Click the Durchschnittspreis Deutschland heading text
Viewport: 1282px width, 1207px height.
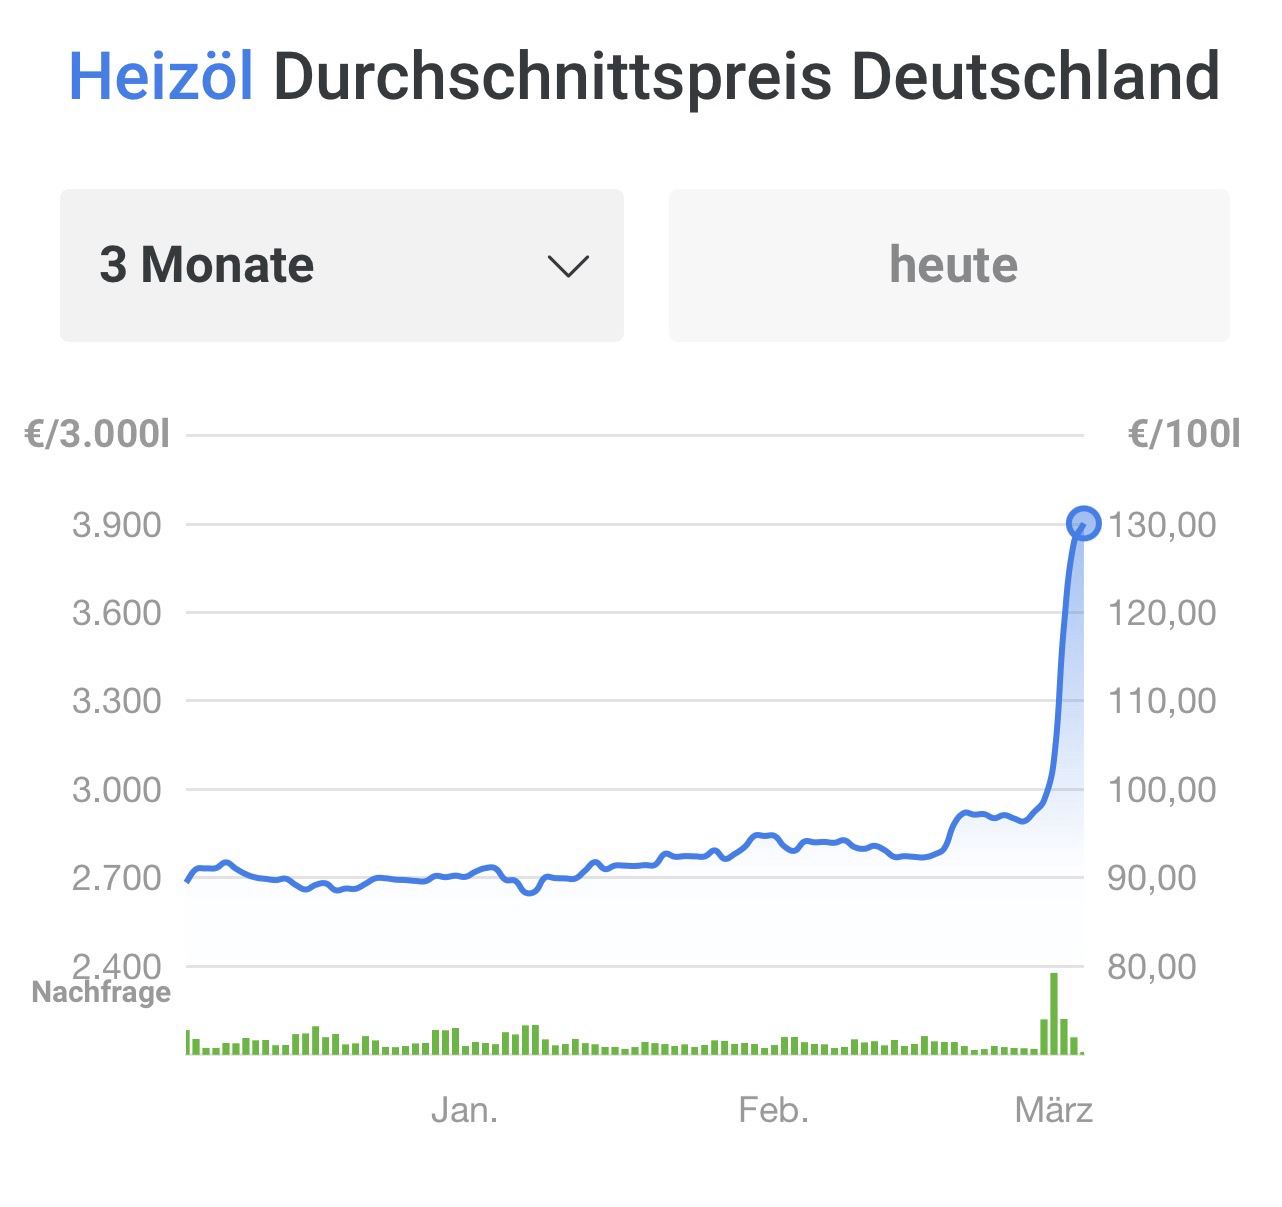point(746,76)
